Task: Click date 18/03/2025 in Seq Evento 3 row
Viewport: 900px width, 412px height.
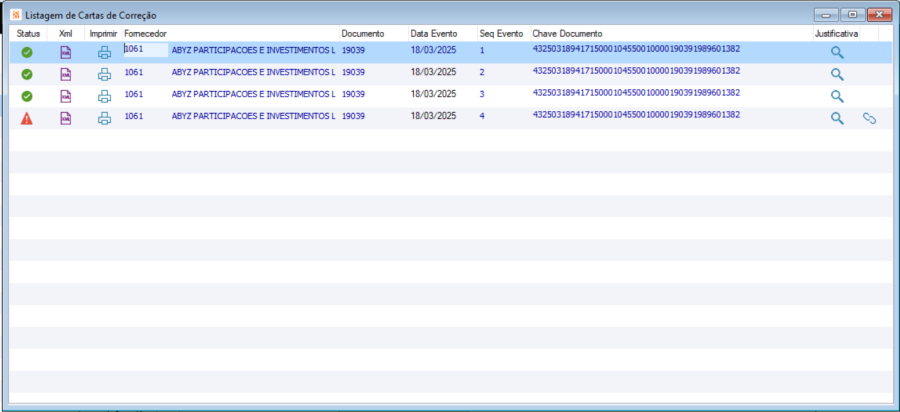Action: tap(433, 94)
